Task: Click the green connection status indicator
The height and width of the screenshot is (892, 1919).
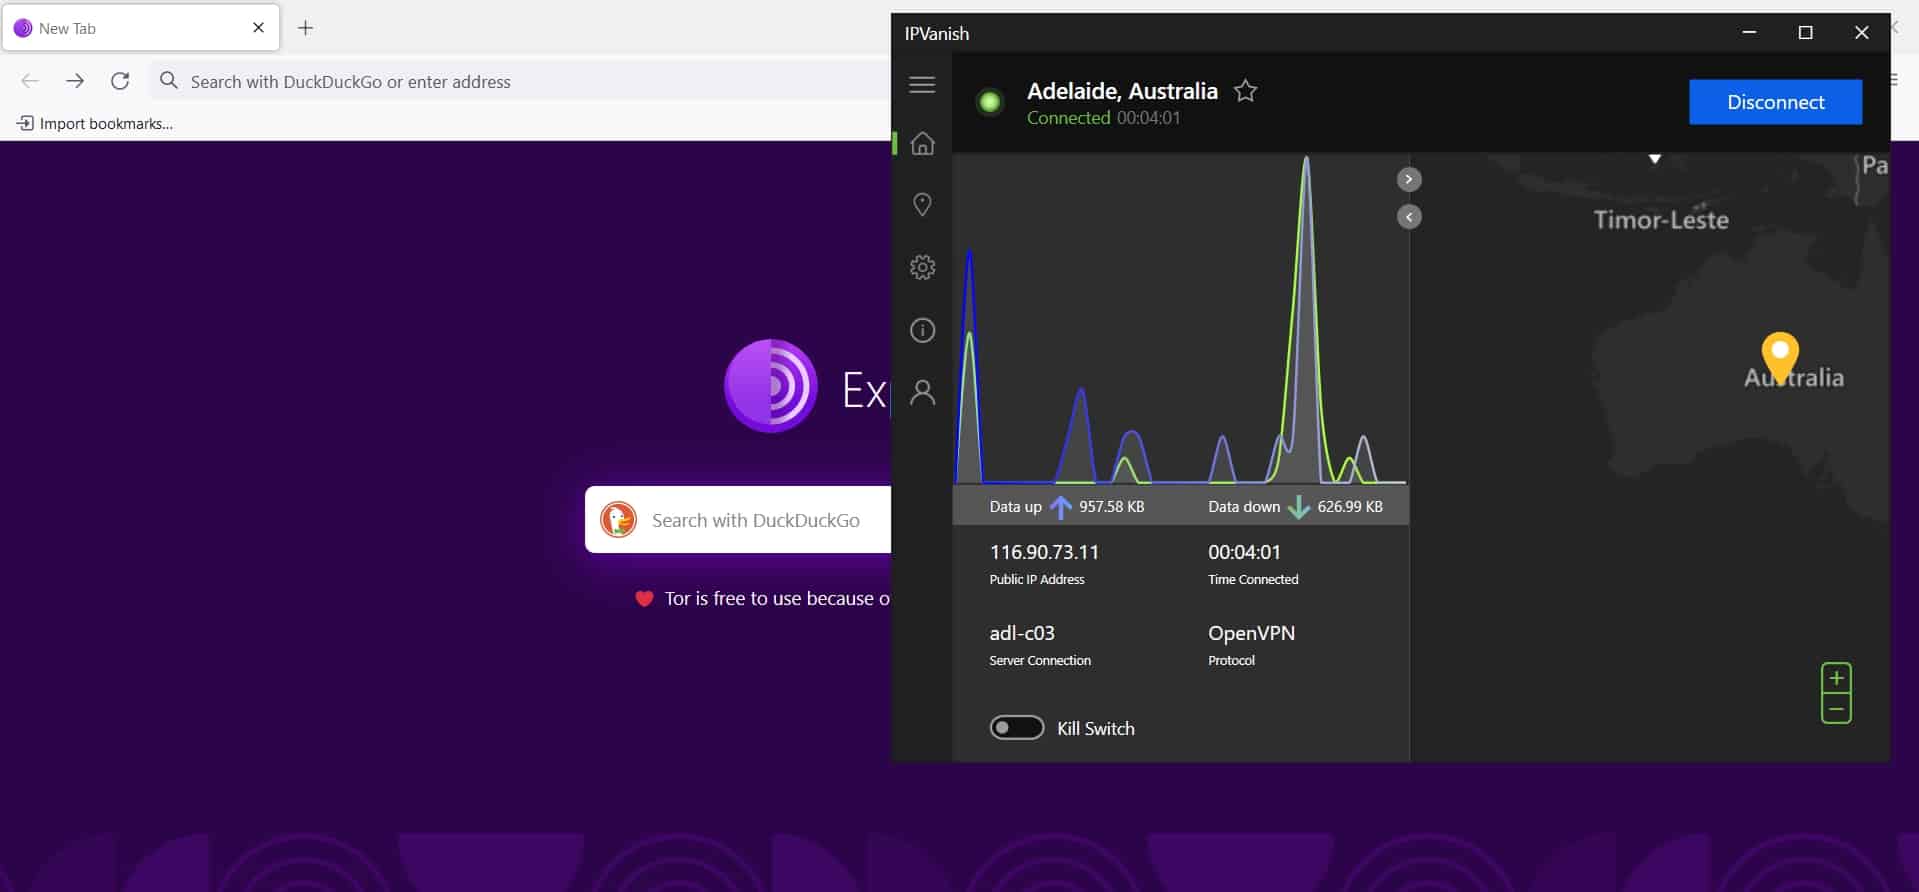Action: coord(990,102)
